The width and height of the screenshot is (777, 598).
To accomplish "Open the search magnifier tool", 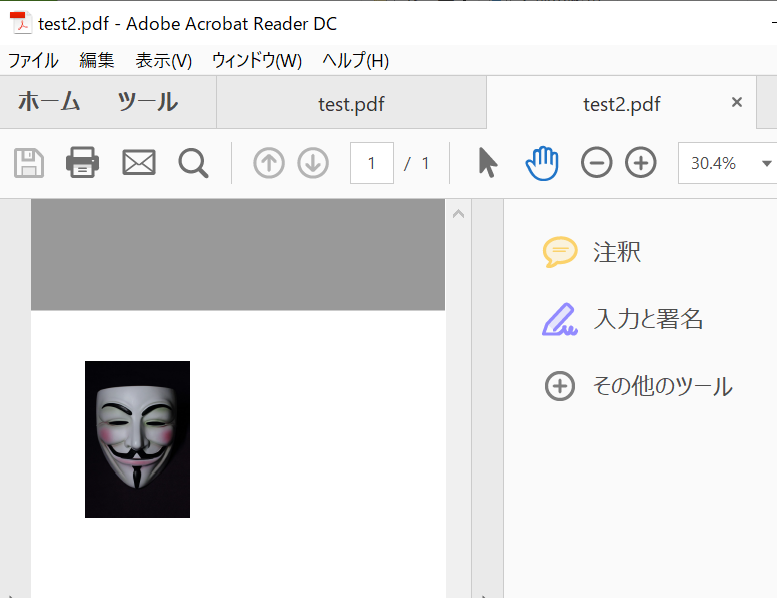I will 193,163.
